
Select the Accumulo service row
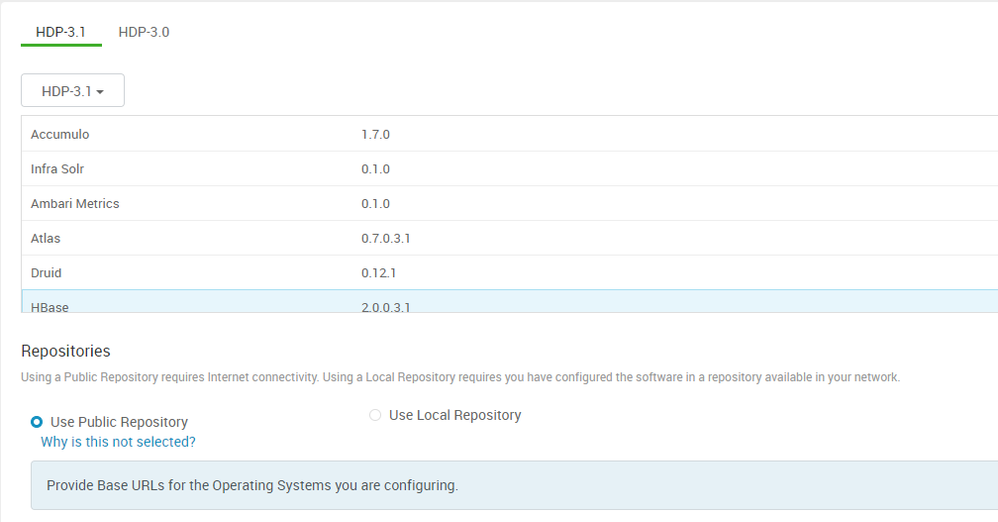click(x=510, y=134)
